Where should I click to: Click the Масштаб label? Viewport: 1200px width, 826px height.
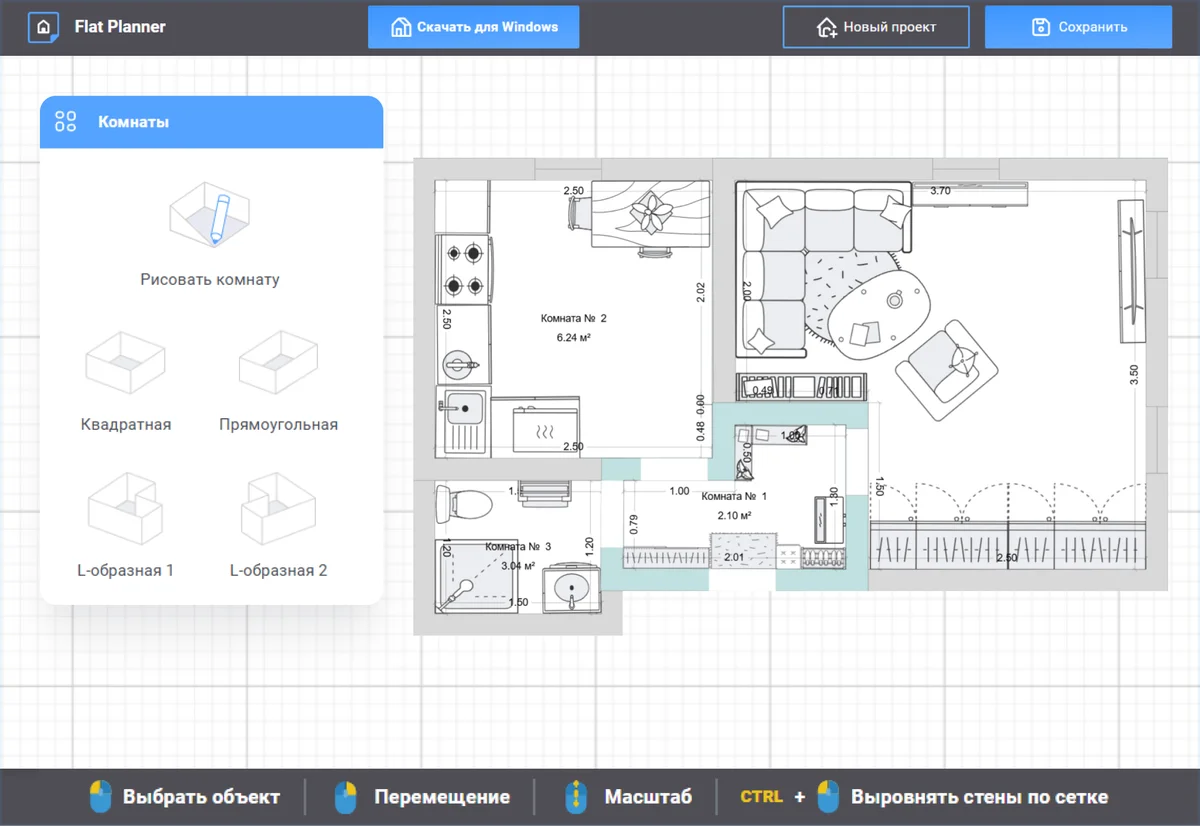[648, 797]
